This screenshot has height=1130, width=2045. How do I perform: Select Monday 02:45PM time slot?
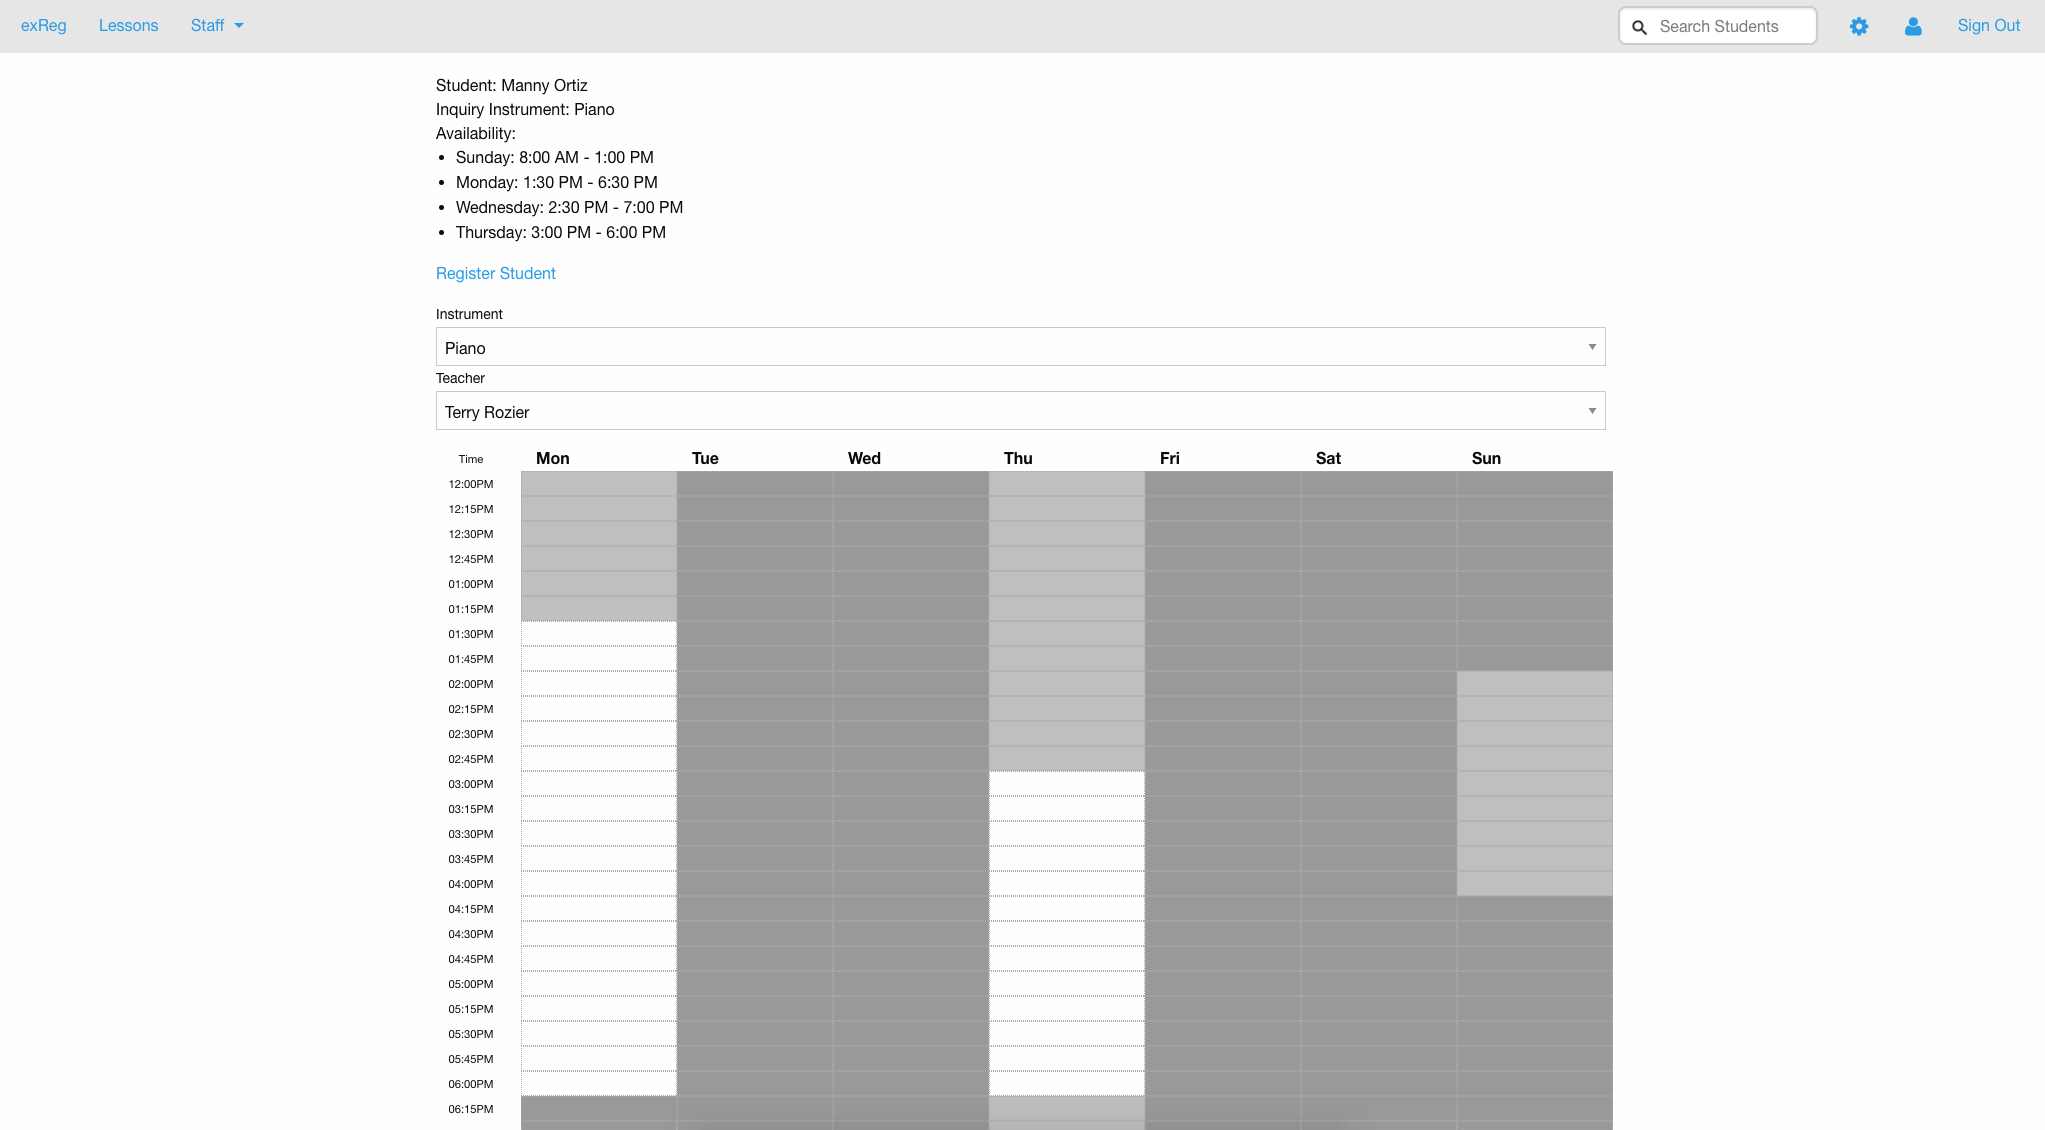pos(598,759)
